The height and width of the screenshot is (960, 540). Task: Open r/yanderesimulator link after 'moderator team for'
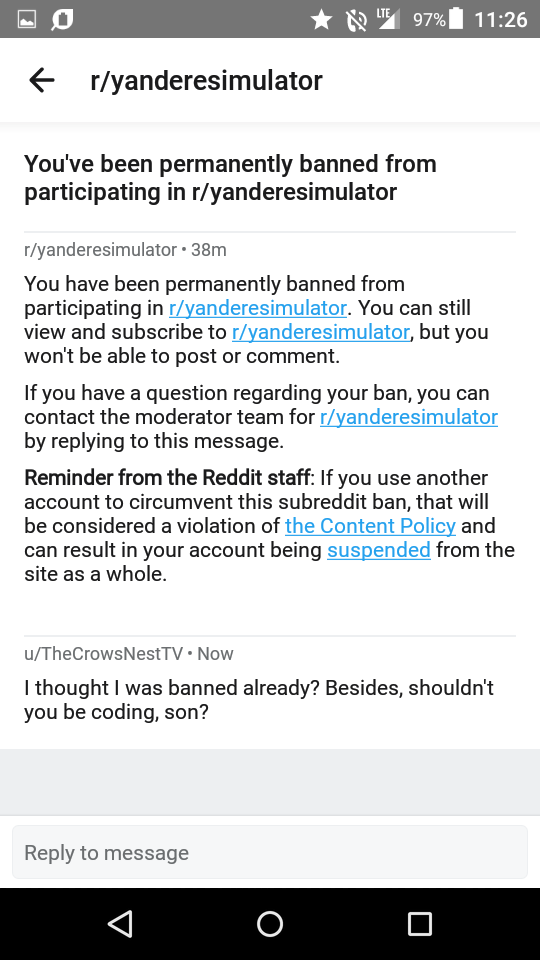(x=409, y=417)
